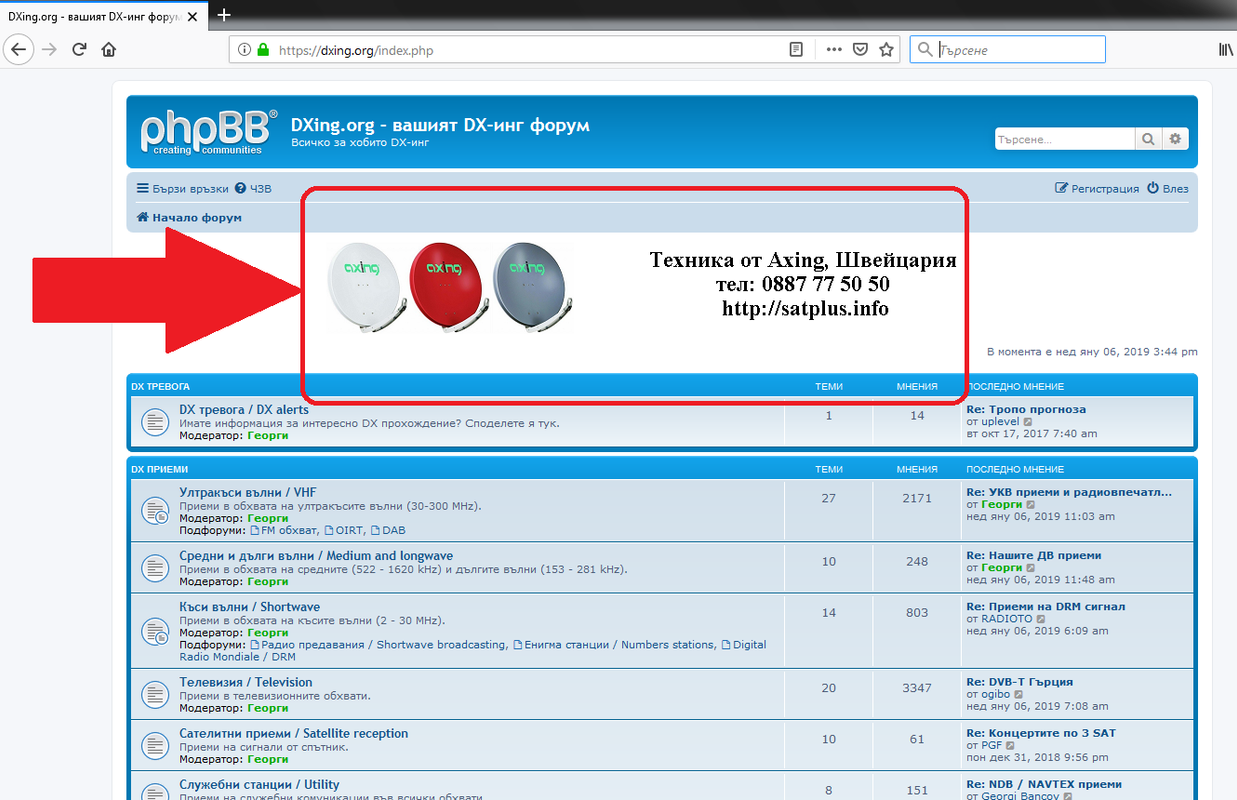1237x800 pixels.
Task: Open Служебни станции / Utility forum
Action: pyautogui.click(x=260, y=785)
